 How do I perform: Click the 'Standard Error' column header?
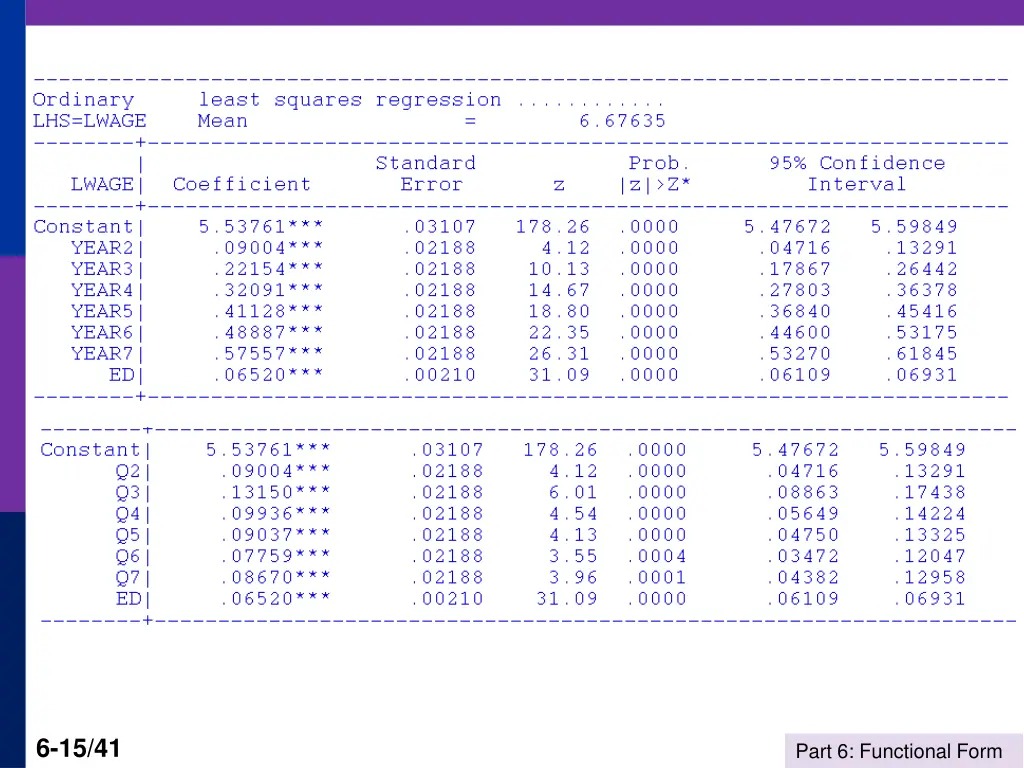[x=426, y=174]
